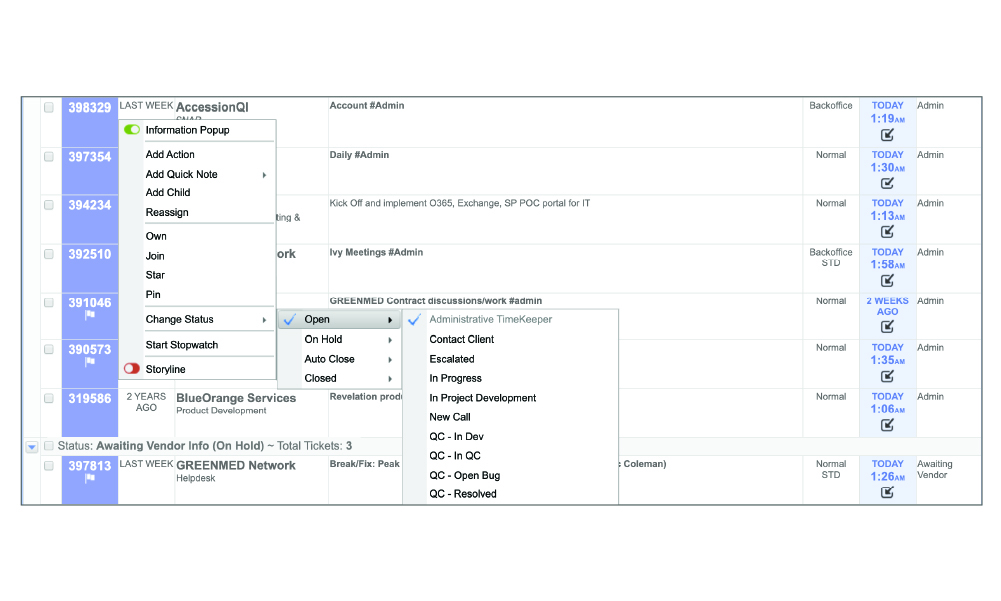Click edit icon under 1:30 AM time
This screenshot has width=1001, height=601.
click(887, 183)
